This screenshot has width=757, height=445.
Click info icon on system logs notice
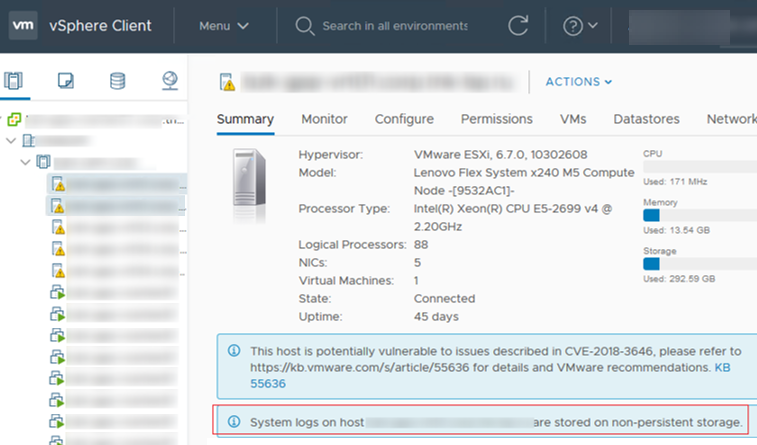coord(234,421)
